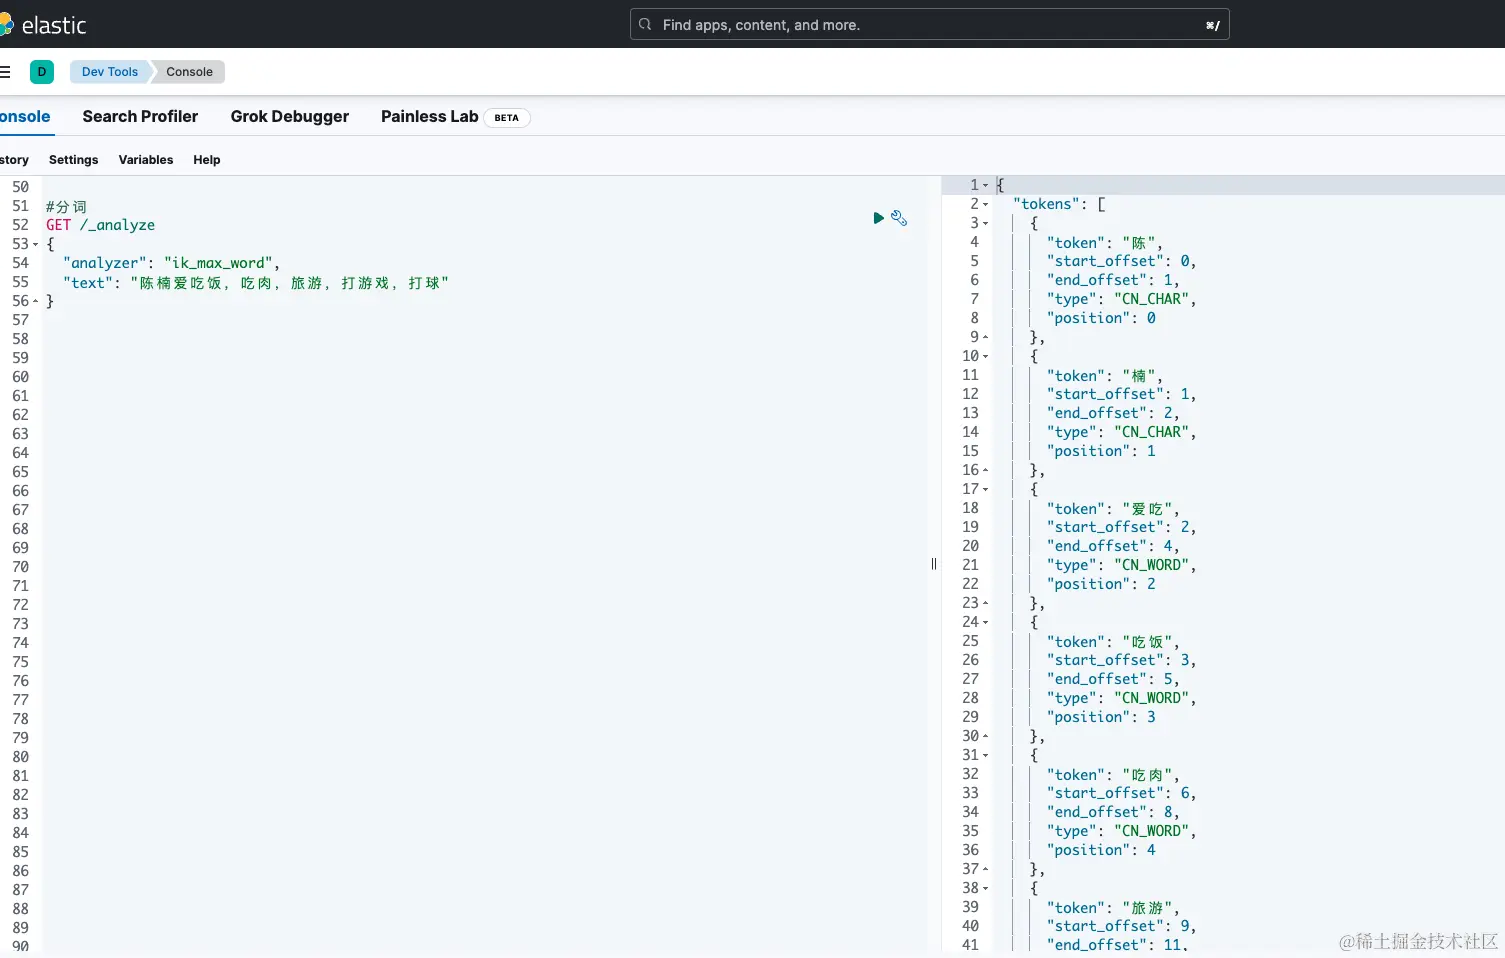Click the GET /_analyze request line
The height and width of the screenshot is (958, 1505).
100,225
